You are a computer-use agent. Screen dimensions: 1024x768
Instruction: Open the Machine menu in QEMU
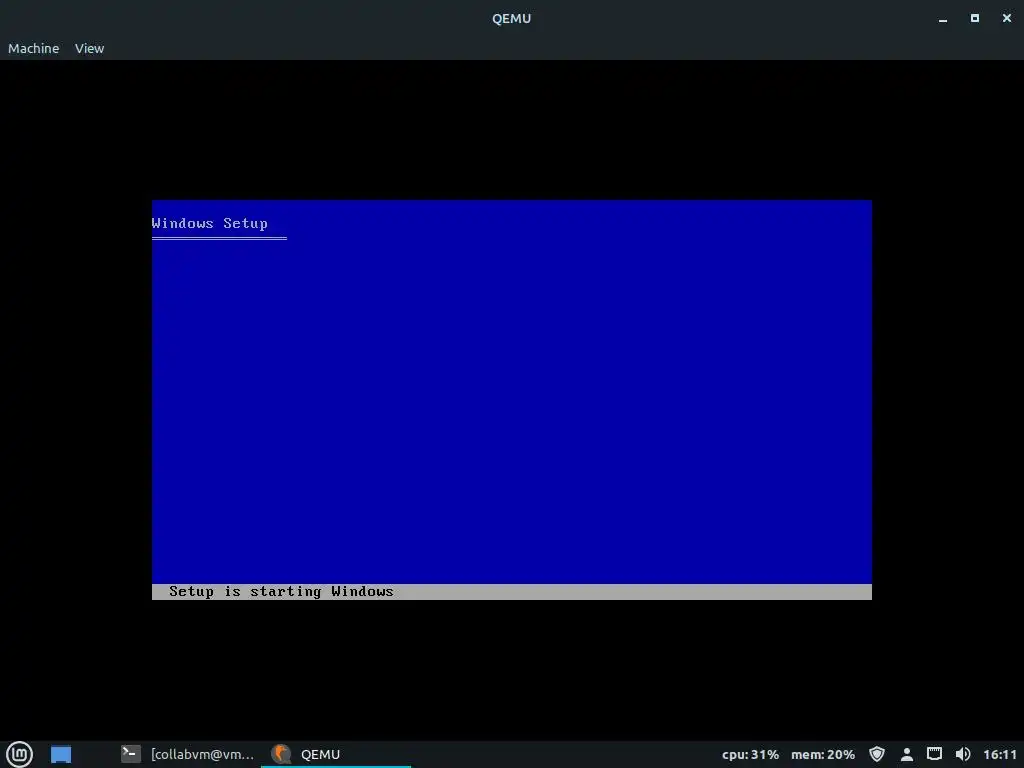coord(33,48)
